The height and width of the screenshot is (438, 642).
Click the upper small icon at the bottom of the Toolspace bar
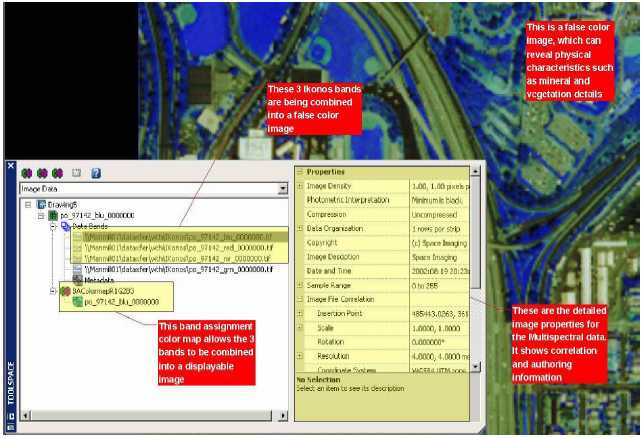coord(11,417)
